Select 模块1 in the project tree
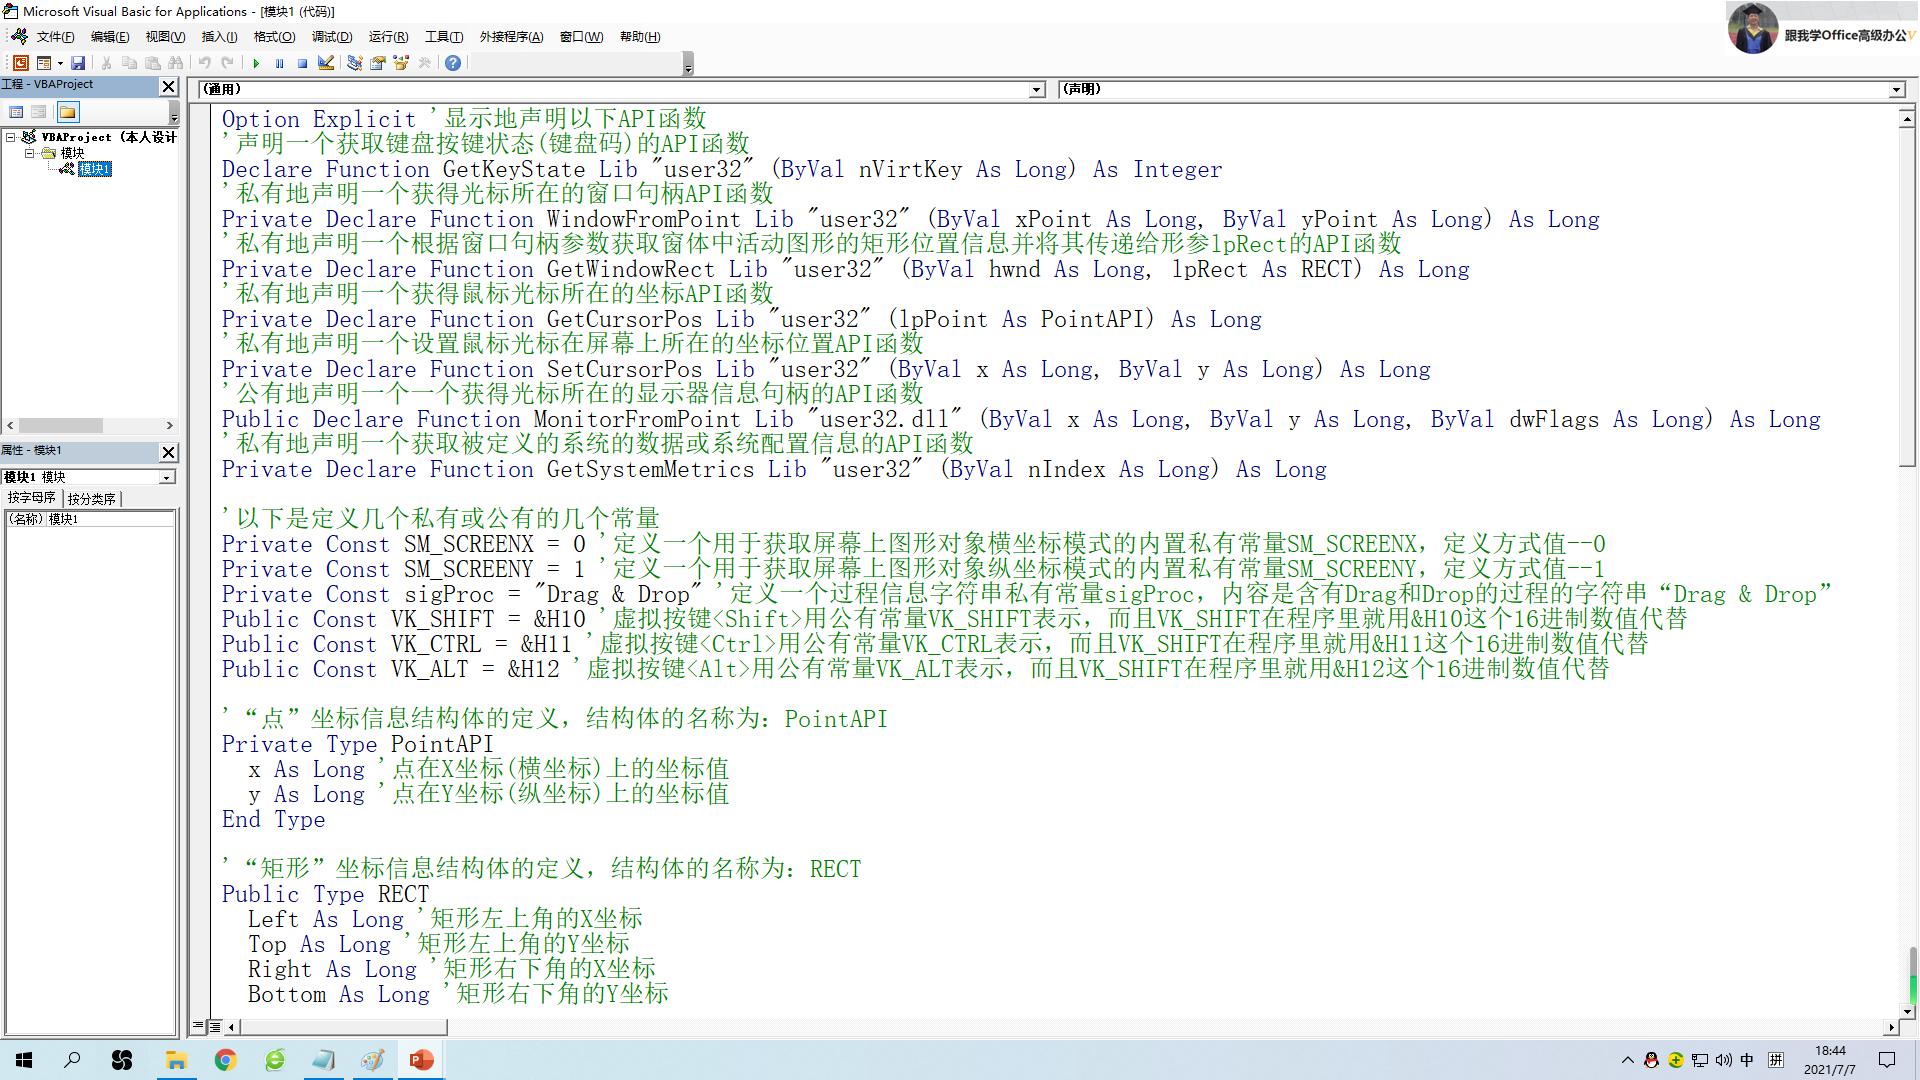This screenshot has height=1080, width=1920. click(94, 169)
